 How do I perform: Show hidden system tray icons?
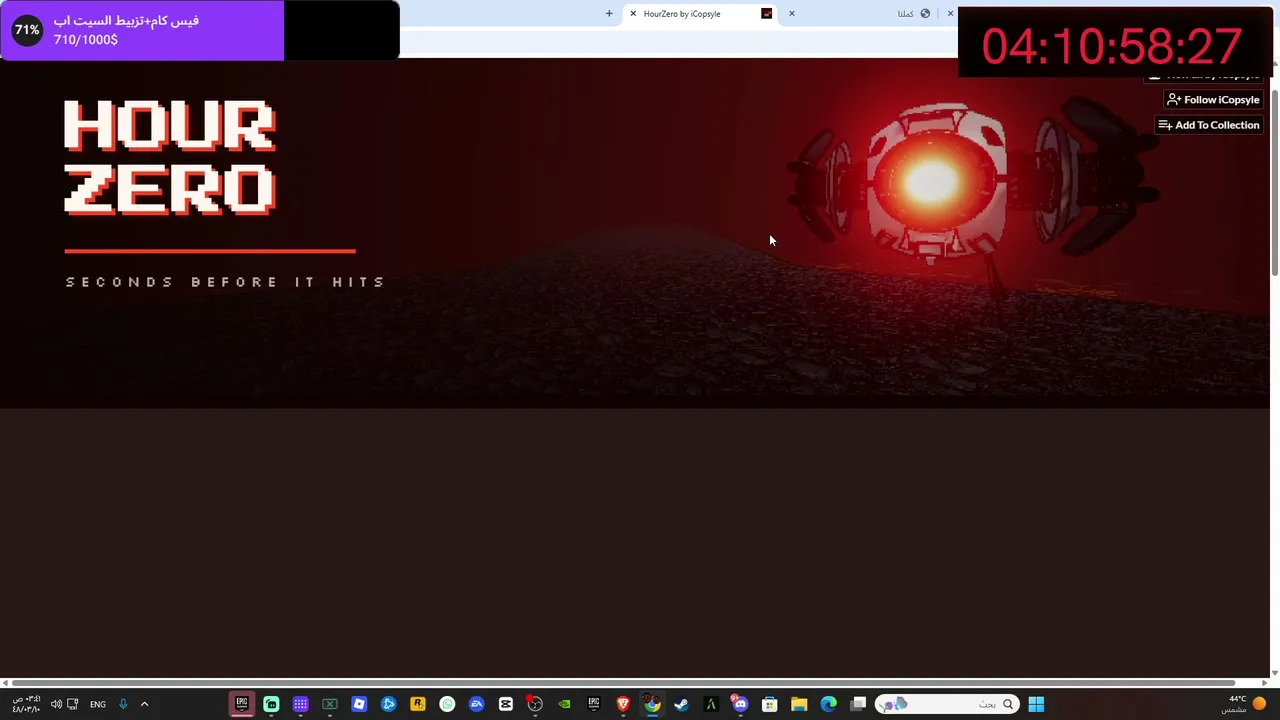click(x=144, y=704)
